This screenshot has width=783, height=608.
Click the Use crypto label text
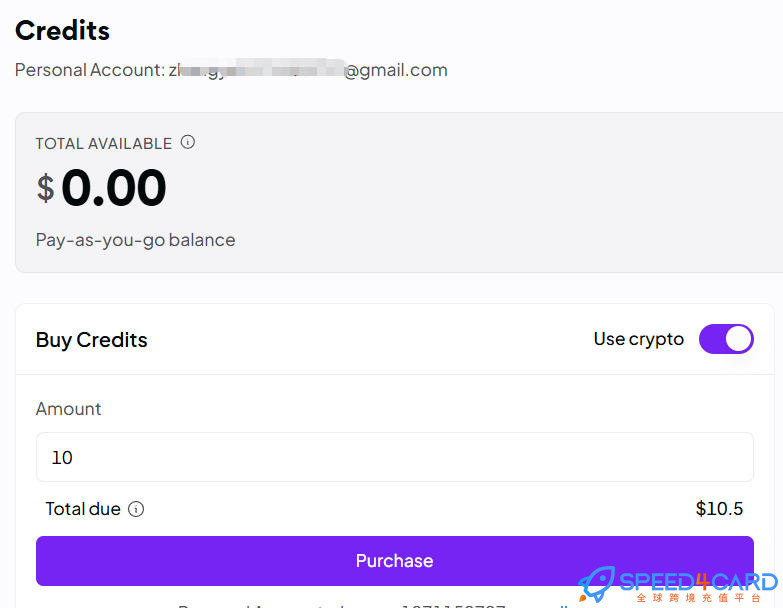639,339
